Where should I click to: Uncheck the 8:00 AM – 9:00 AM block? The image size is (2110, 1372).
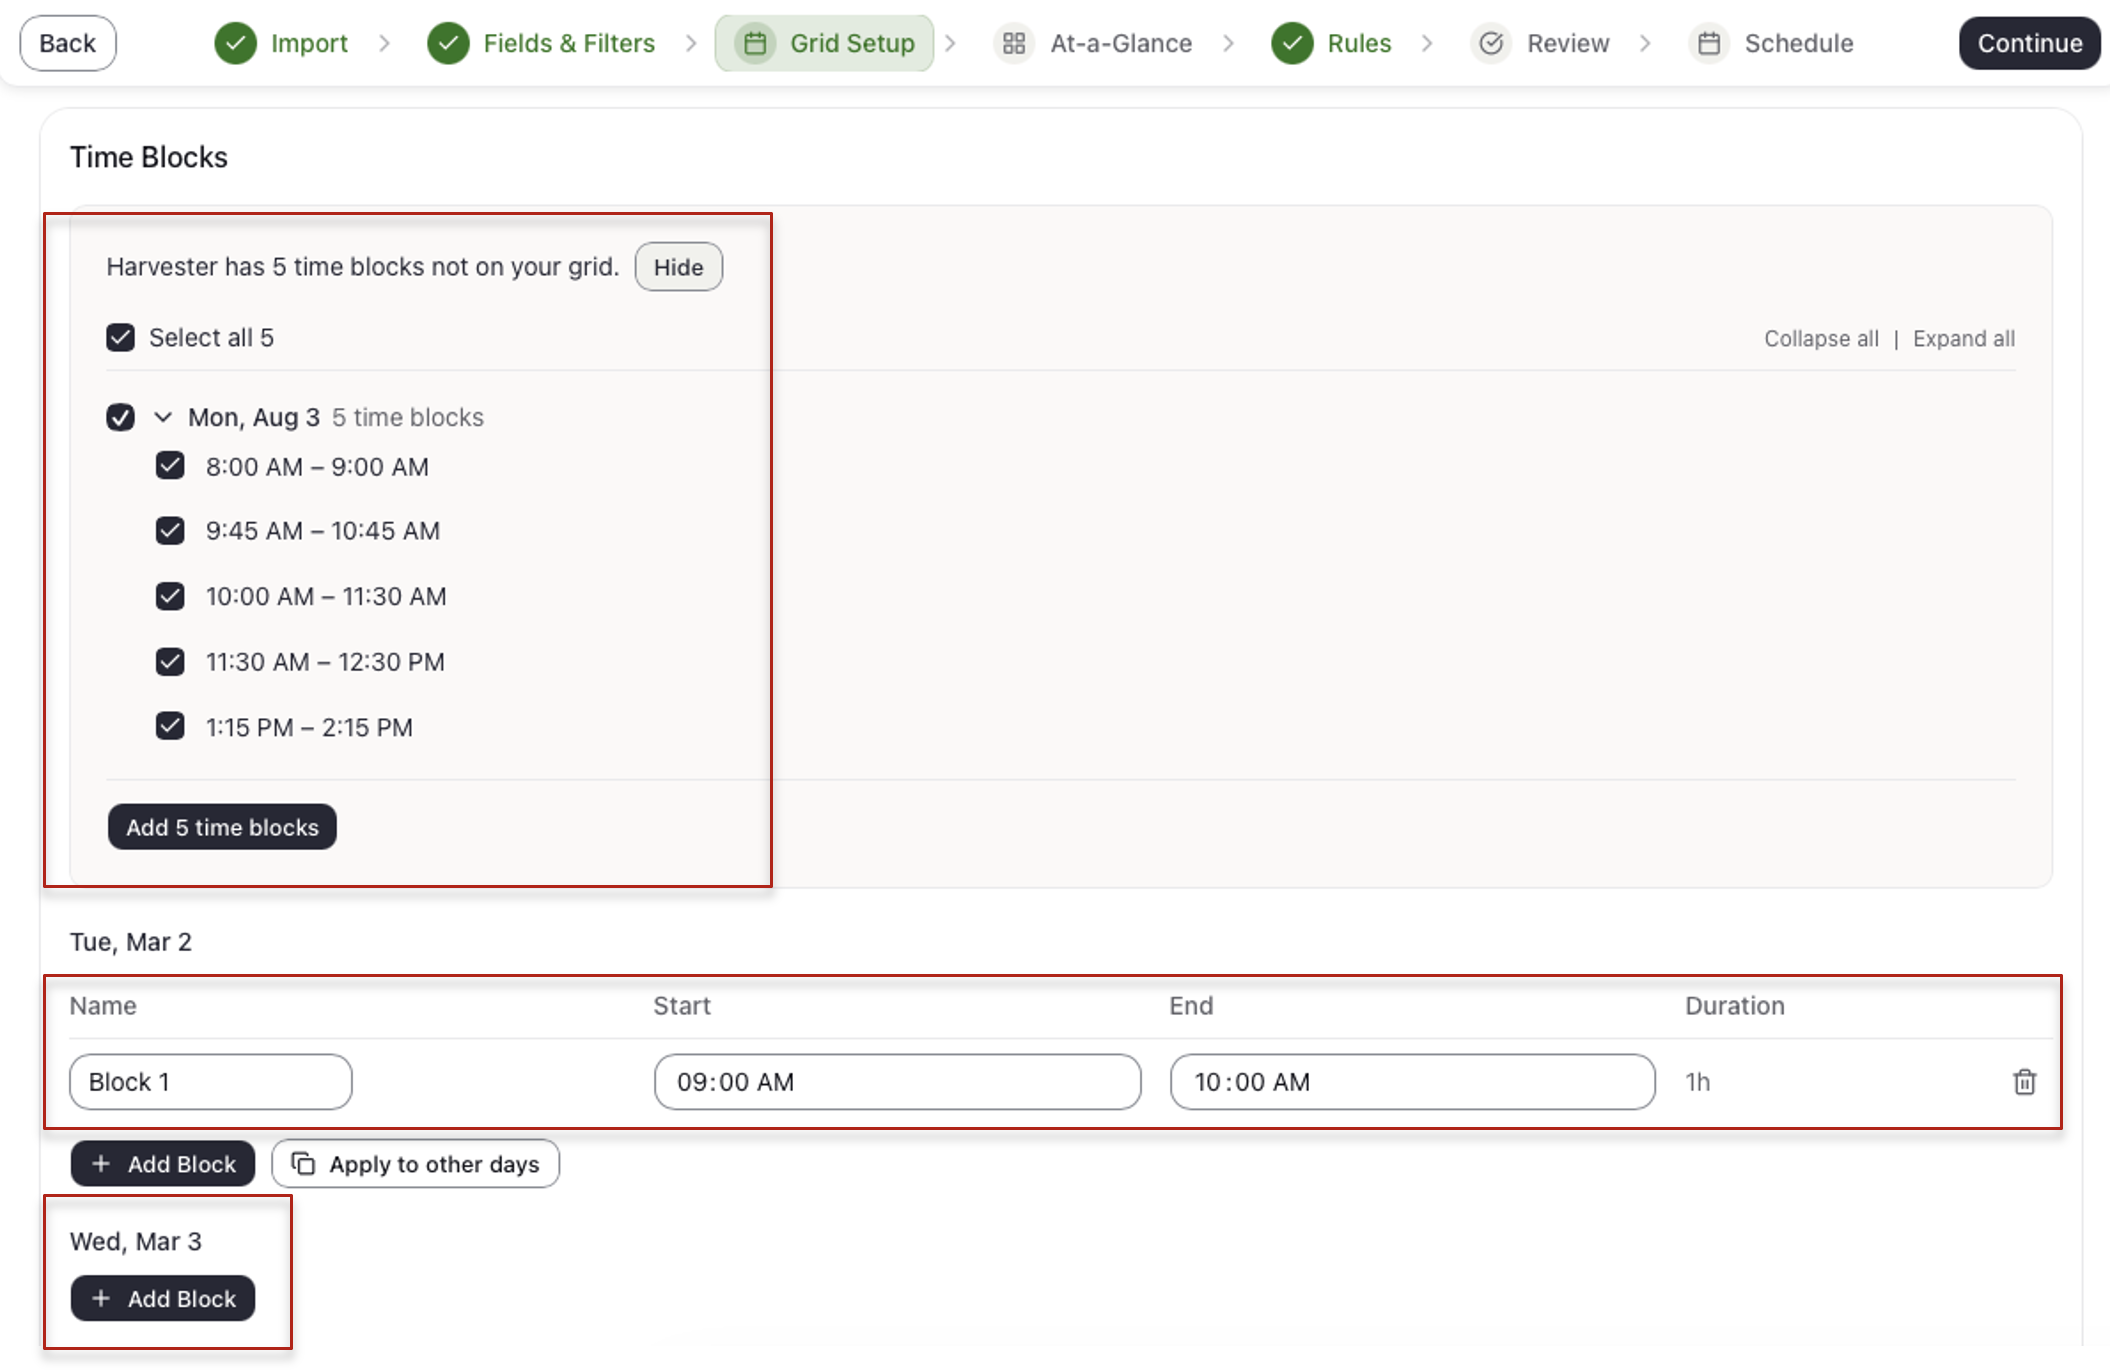click(170, 465)
